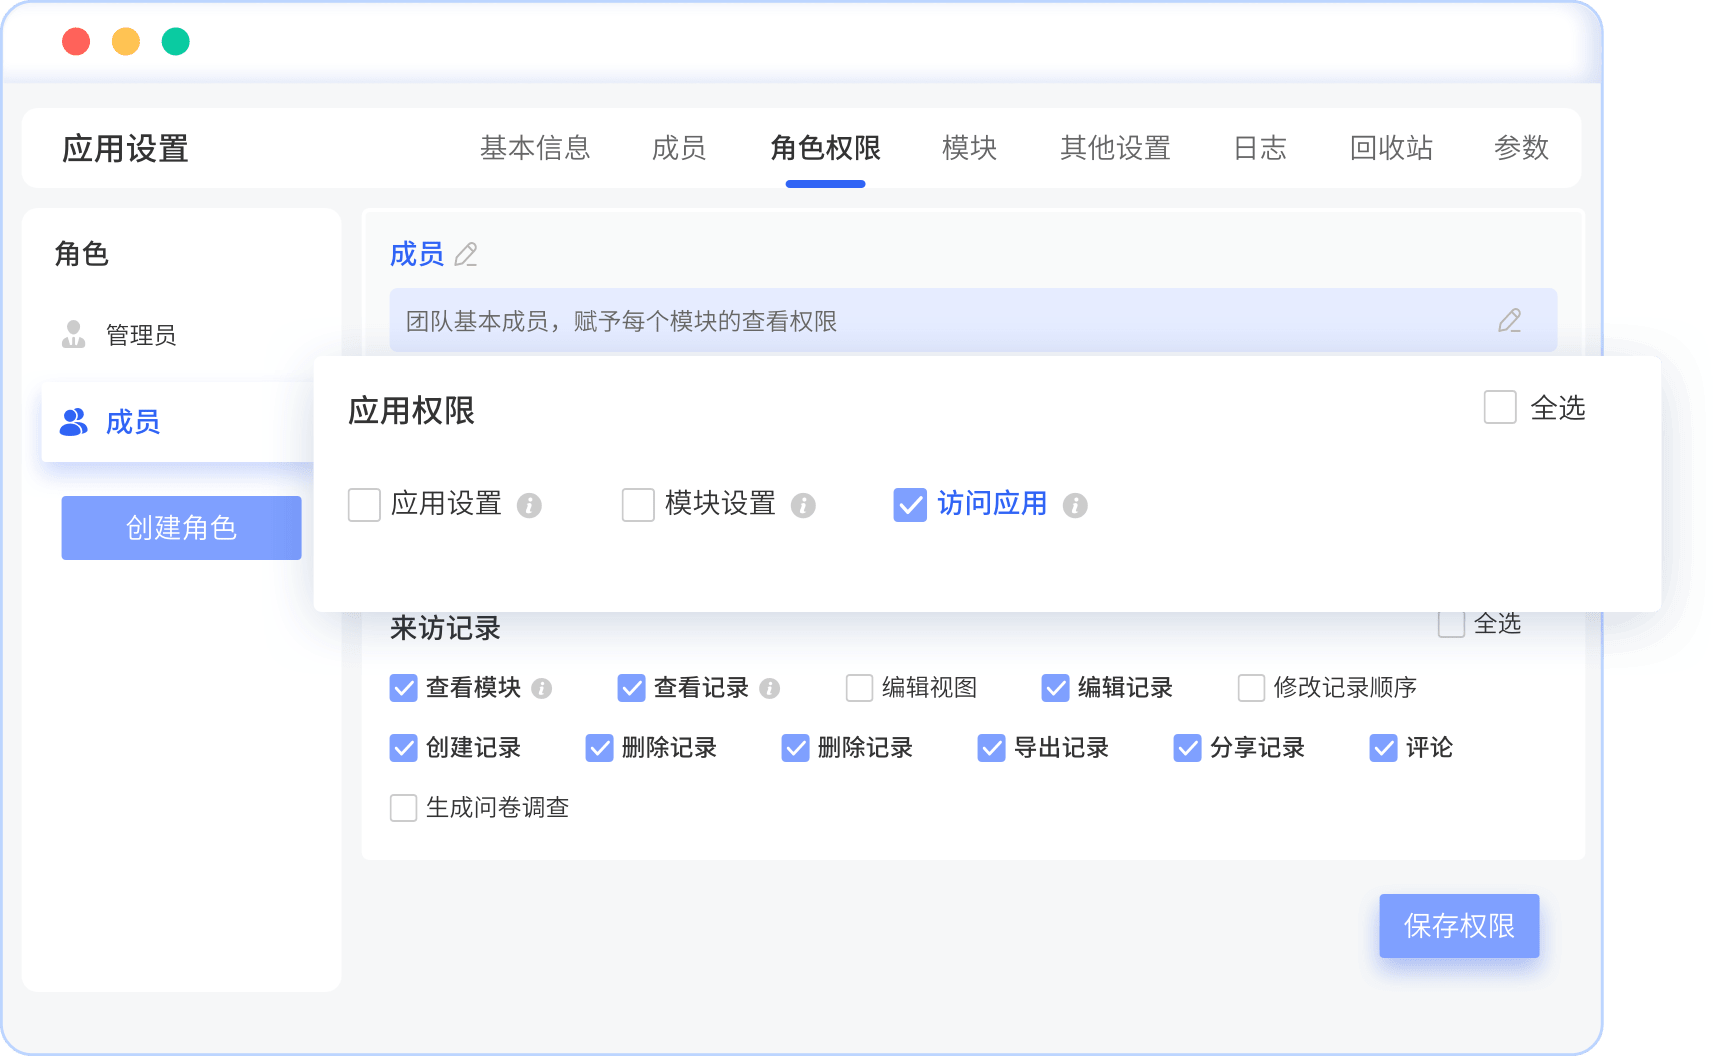Enable the 编辑视图 permission
1720x1056 pixels.
(x=860, y=688)
